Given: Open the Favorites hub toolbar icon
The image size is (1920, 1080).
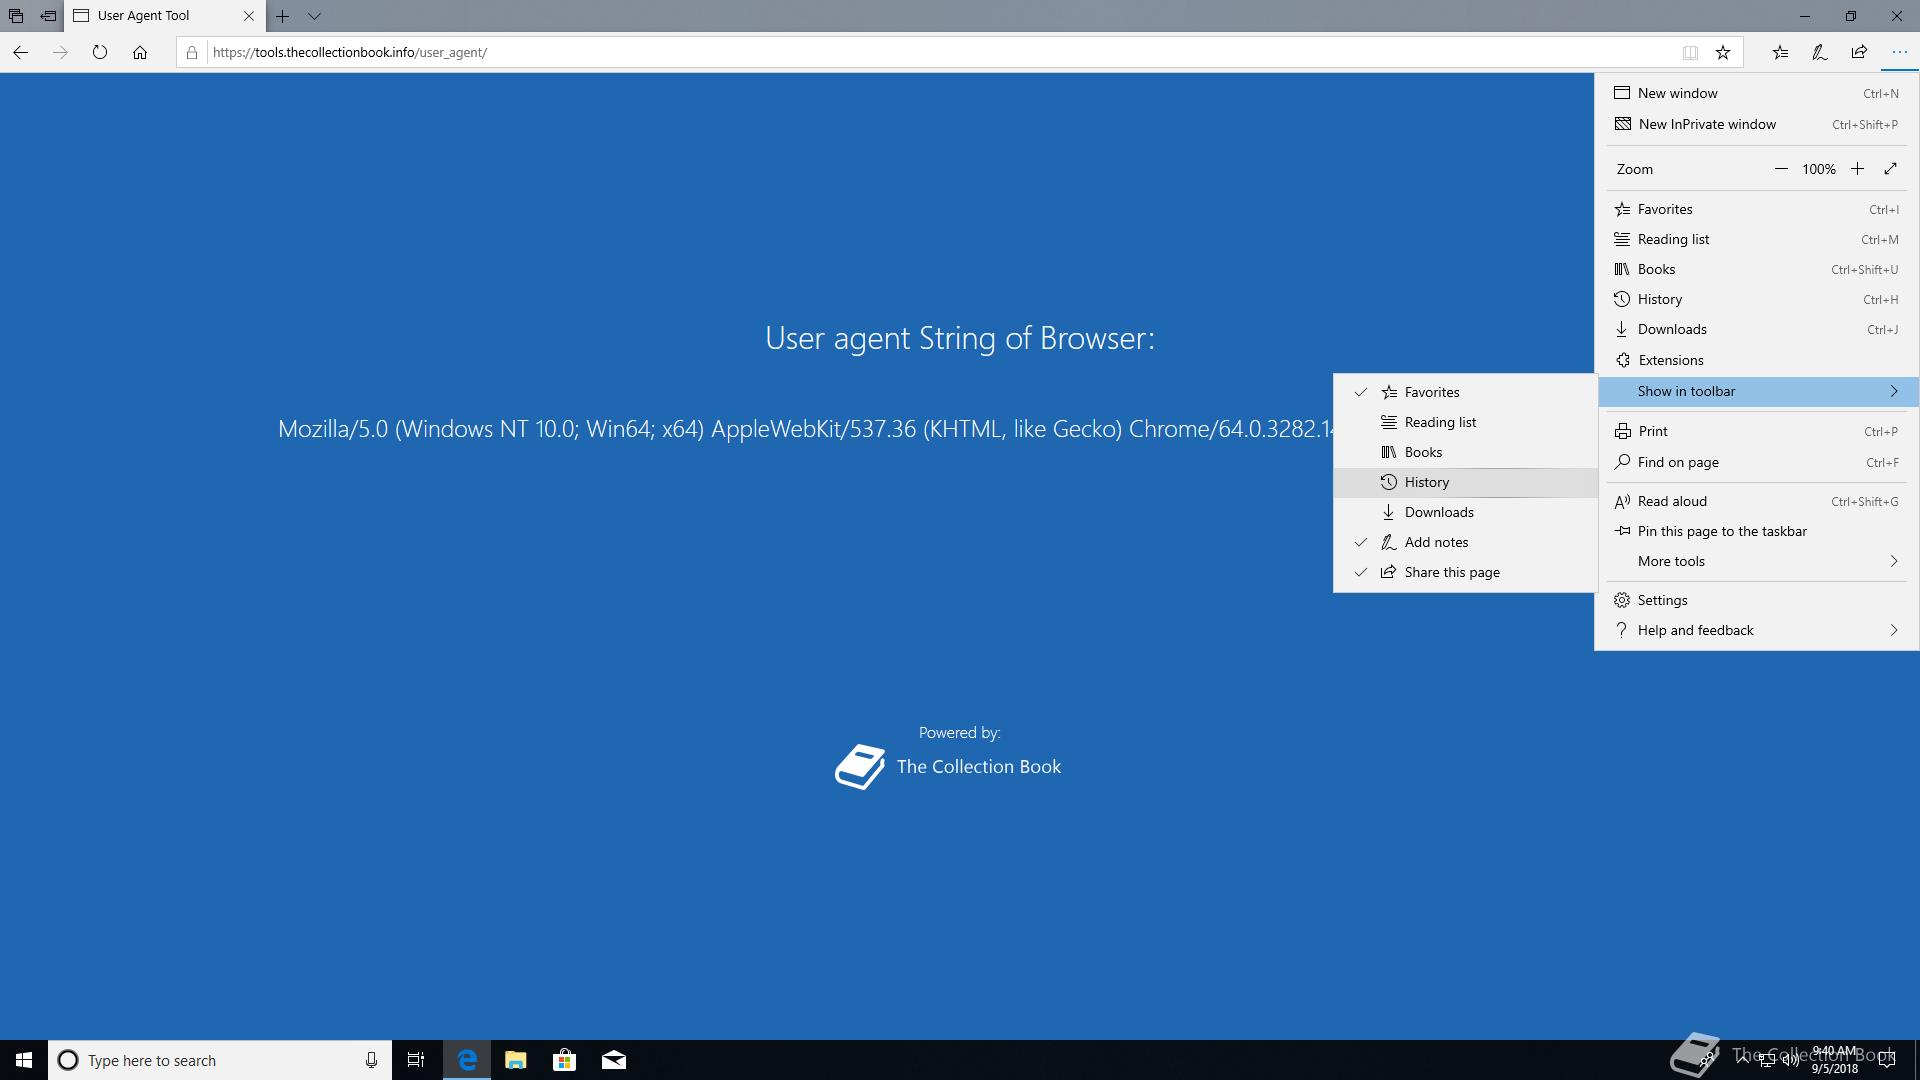Looking at the screenshot, I should 1780,52.
